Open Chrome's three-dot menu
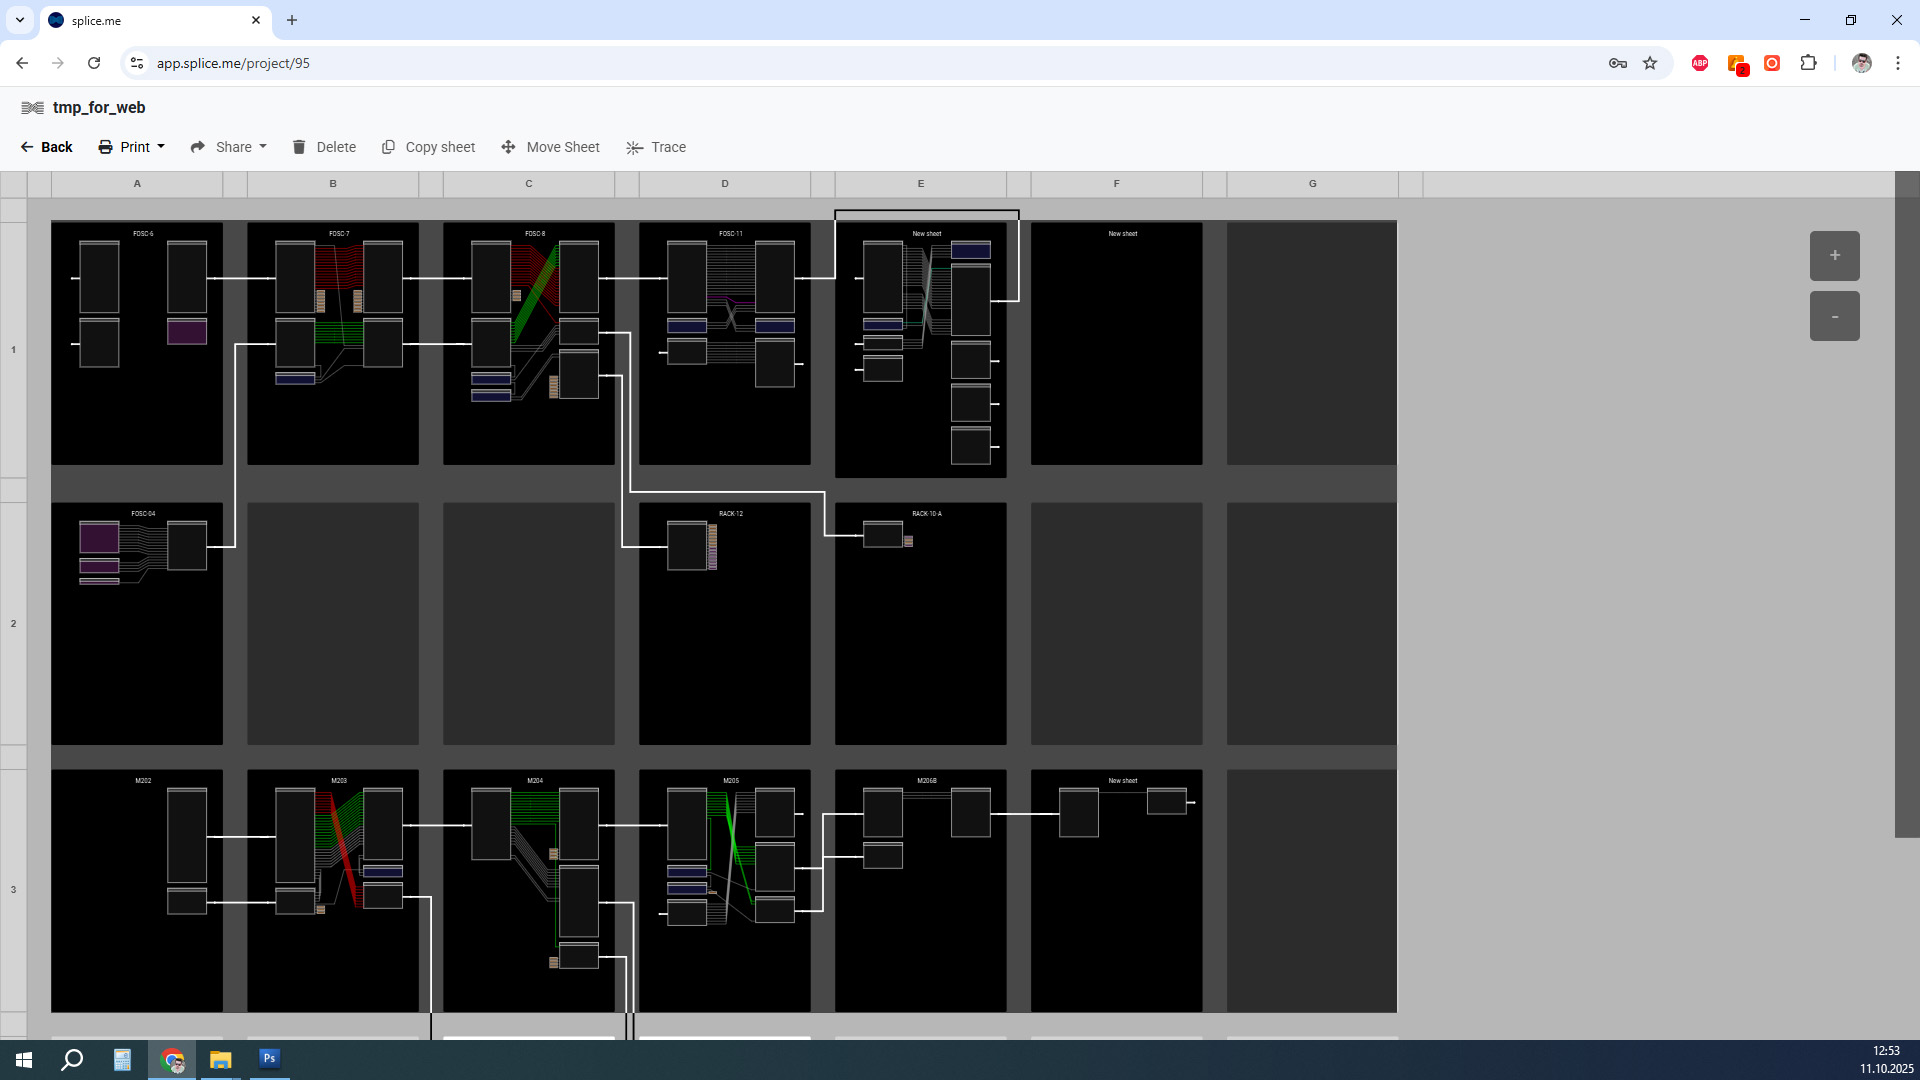Viewport: 1920px width, 1080px height. 1898,63
